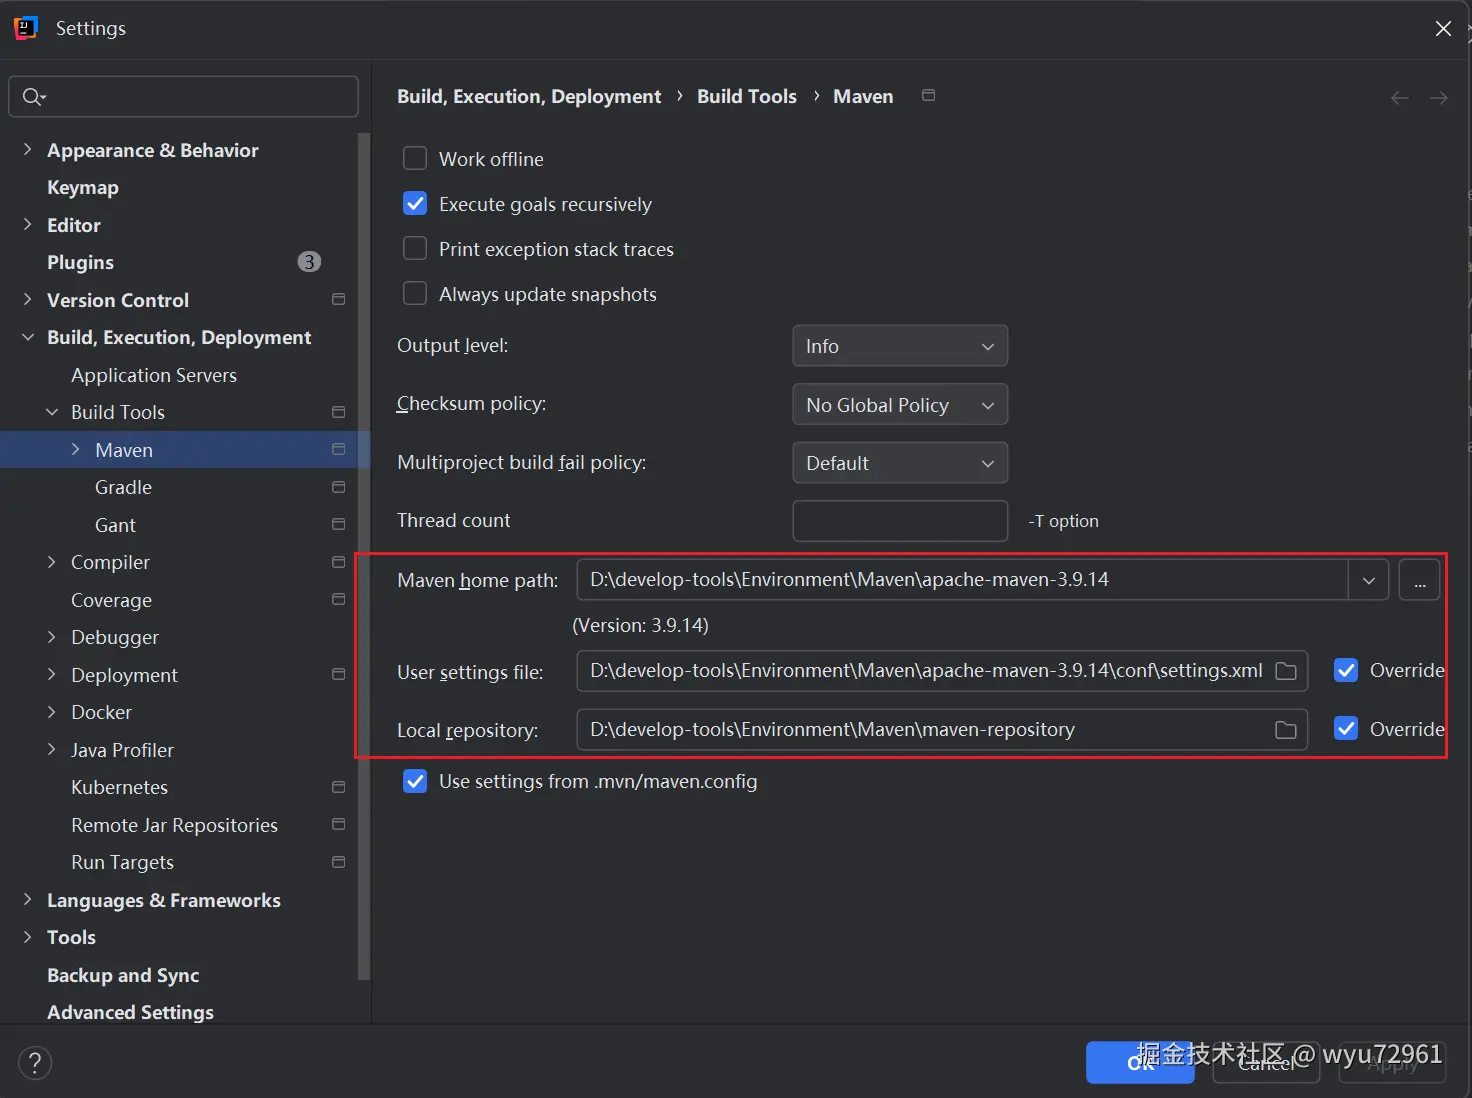Click the Cancel button
This screenshot has height=1098, width=1472.
click(x=1266, y=1062)
